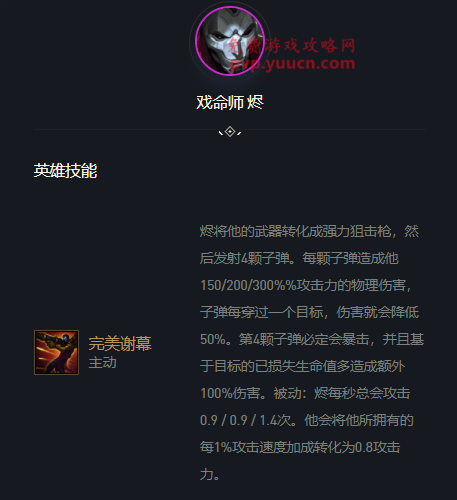
Task: Click the 完美谢幕 skill icon
Action: [56, 352]
